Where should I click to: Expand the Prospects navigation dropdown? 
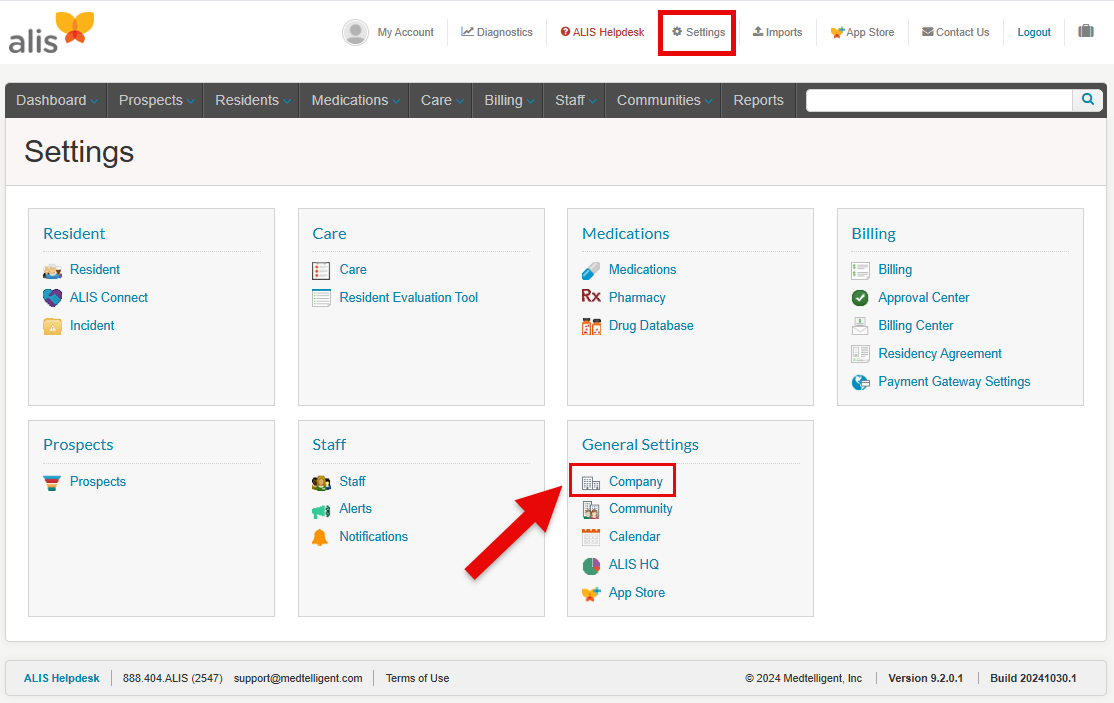[156, 100]
